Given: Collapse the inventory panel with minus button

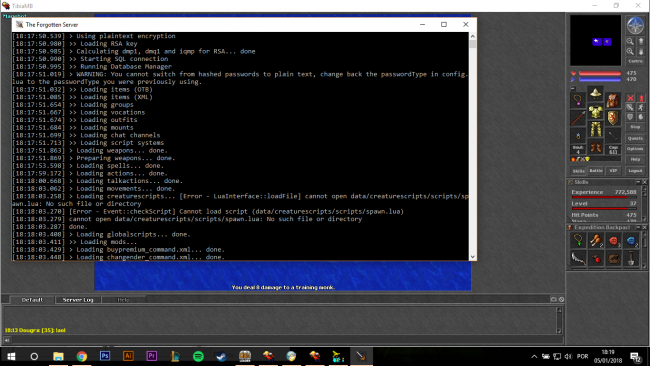Looking at the screenshot, I should click(x=573, y=88).
